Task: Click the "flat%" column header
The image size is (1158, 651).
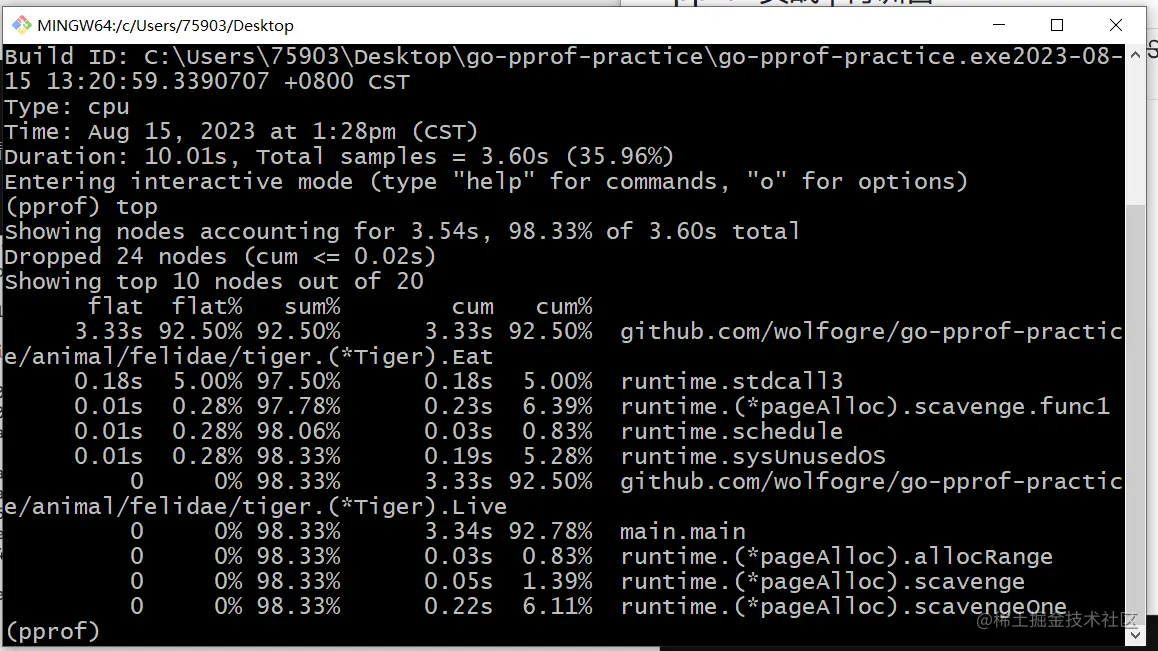Action: tap(207, 306)
